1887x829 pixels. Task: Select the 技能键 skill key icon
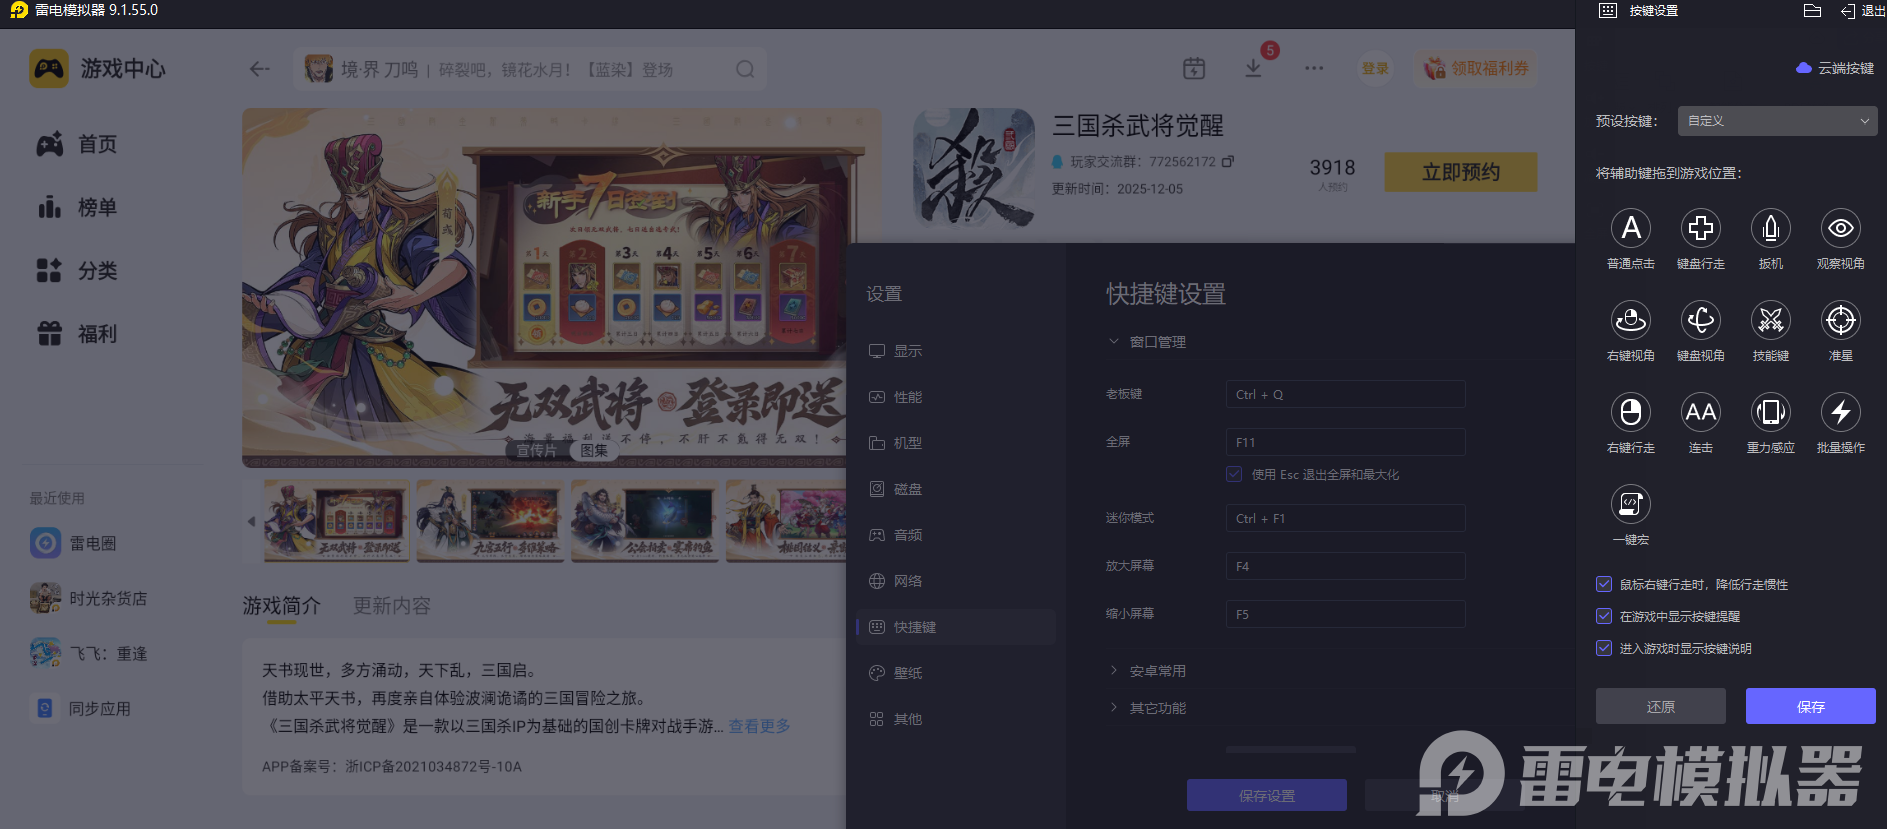coord(1771,320)
